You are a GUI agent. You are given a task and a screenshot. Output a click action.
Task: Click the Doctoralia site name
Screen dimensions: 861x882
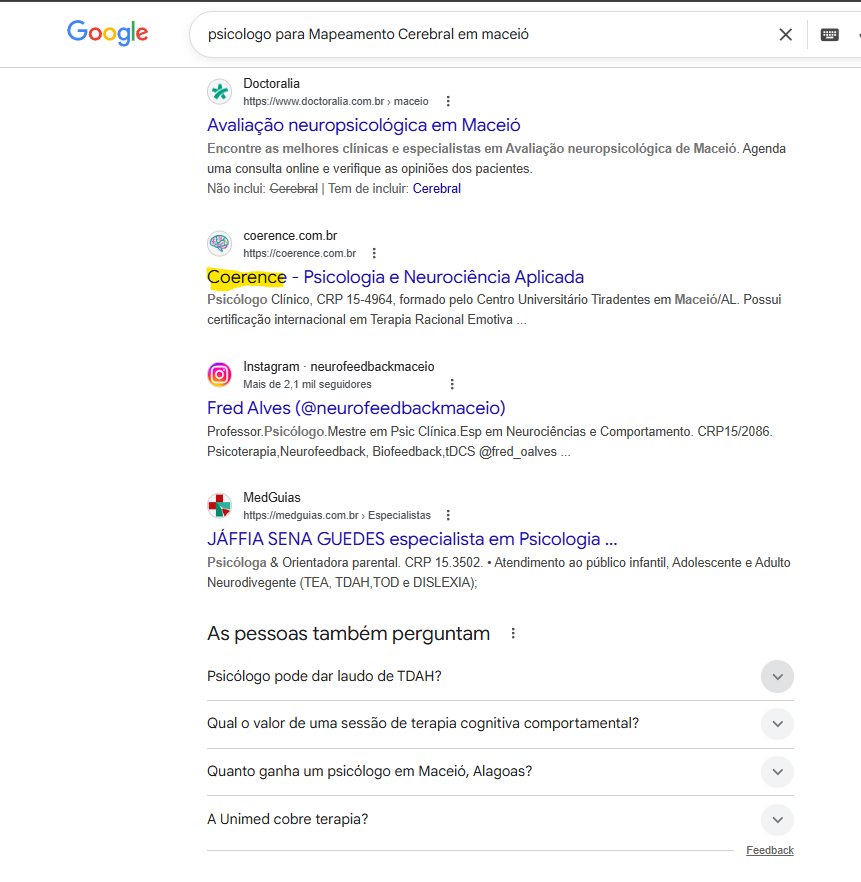pos(271,83)
